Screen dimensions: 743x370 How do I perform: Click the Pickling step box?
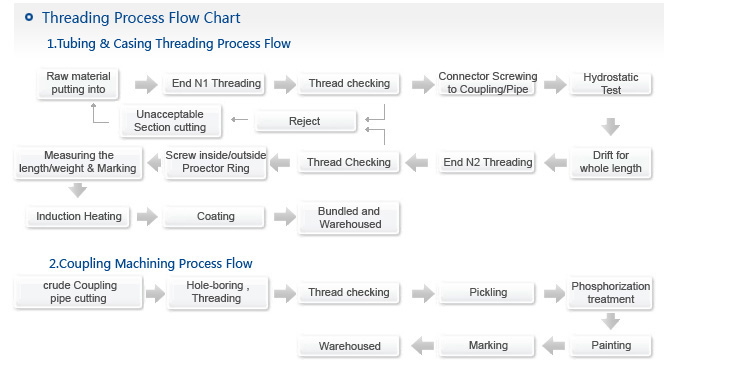pyautogui.click(x=488, y=293)
